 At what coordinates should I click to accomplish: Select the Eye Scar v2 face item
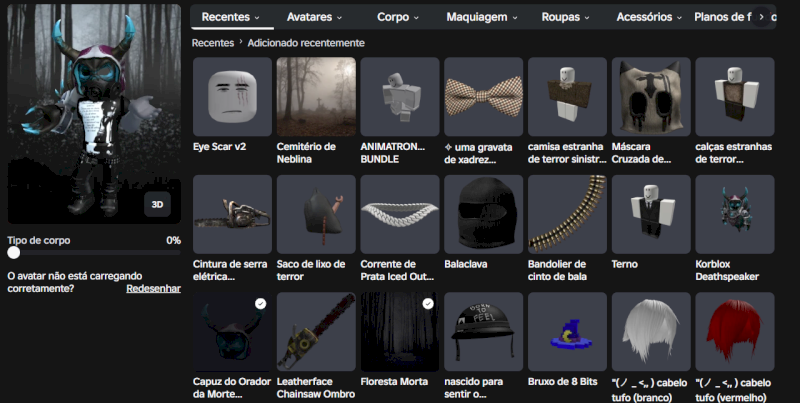tap(232, 97)
